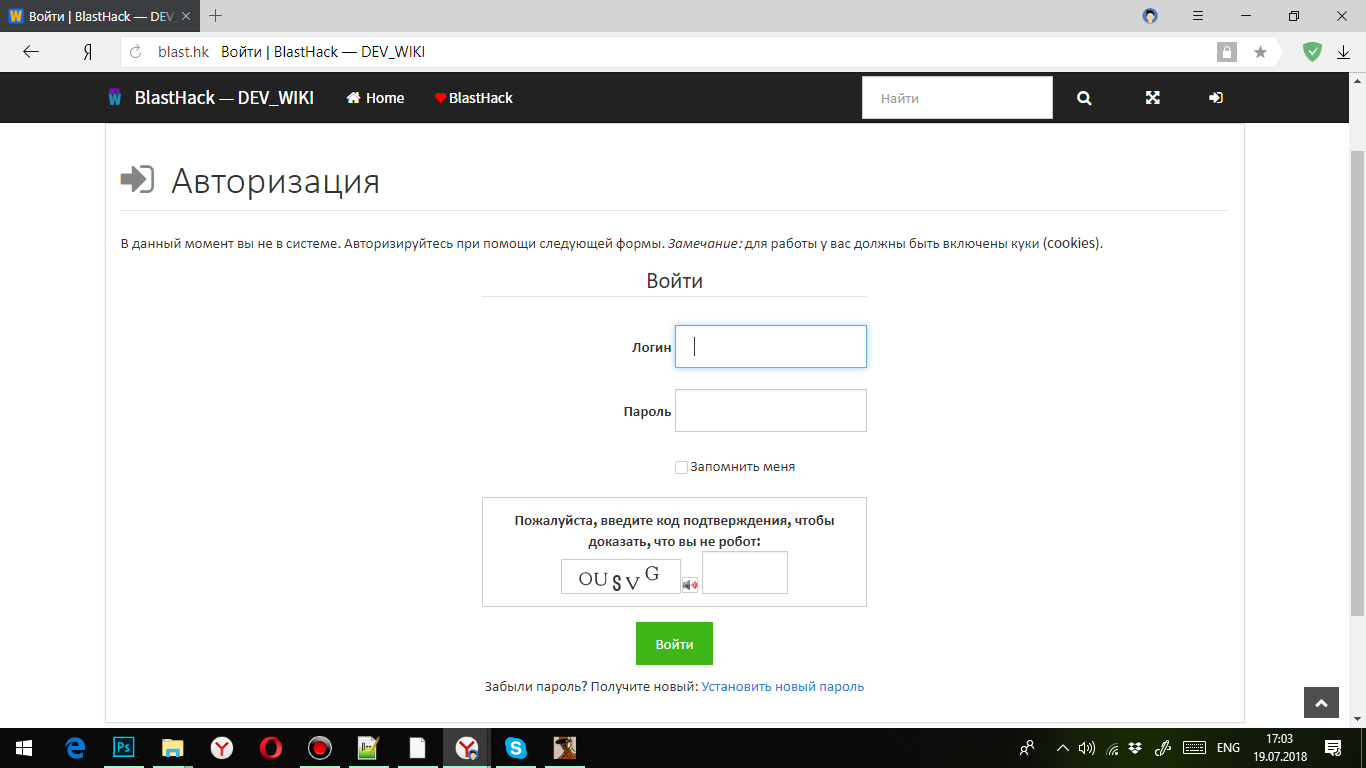Click the login arrow icon in navbar
The image size is (1366, 768).
pyautogui.click(x=1216, y=98)
